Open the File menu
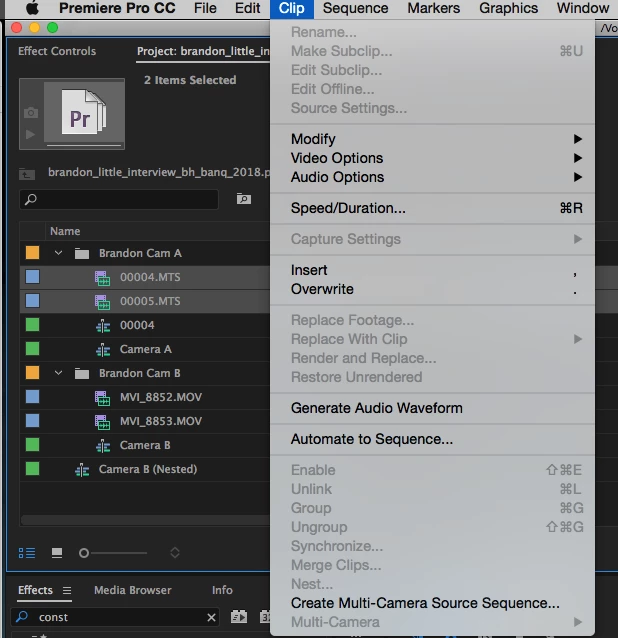Viewport: 618px width, 638px height. [x=205, y=8]
